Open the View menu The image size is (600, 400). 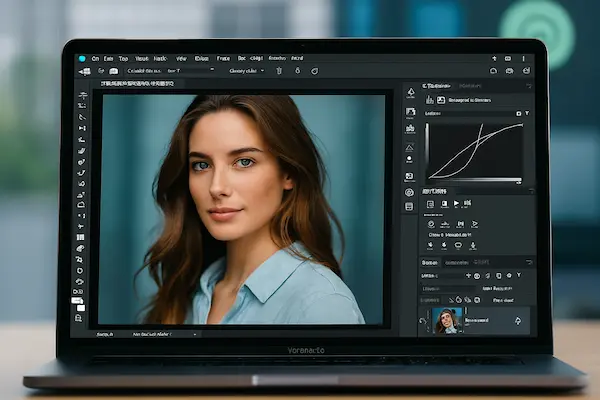(x=181, y=59)
